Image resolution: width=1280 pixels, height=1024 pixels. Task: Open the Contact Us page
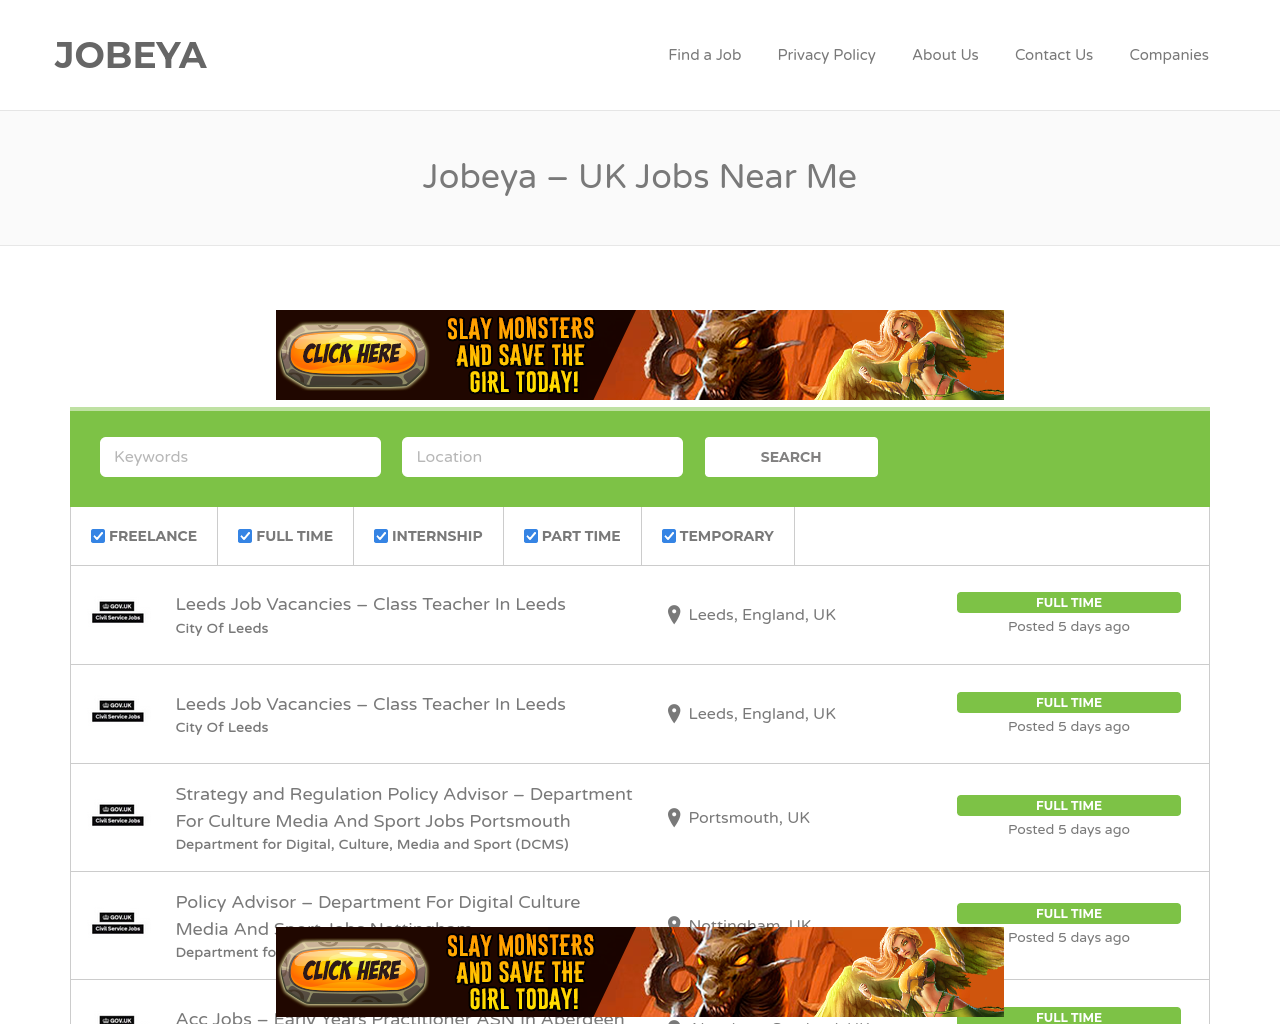1054,55
